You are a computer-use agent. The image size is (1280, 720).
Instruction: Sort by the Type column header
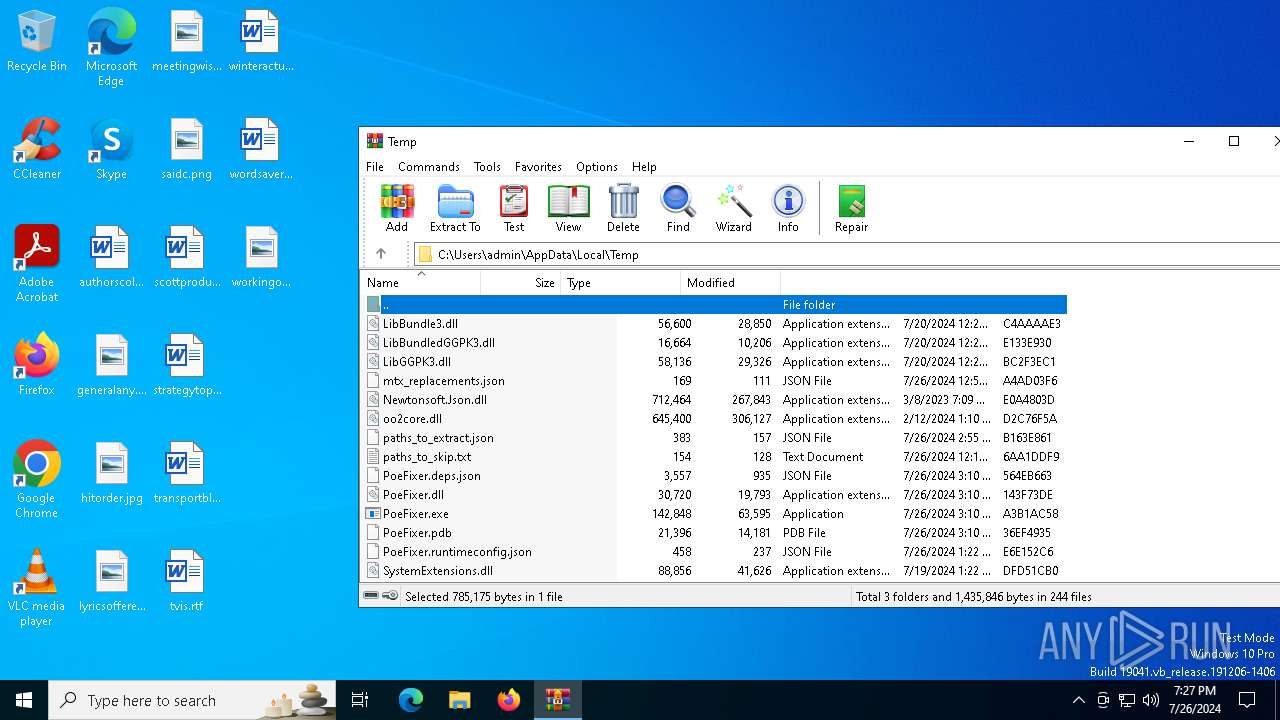click(x=620, y=283)
